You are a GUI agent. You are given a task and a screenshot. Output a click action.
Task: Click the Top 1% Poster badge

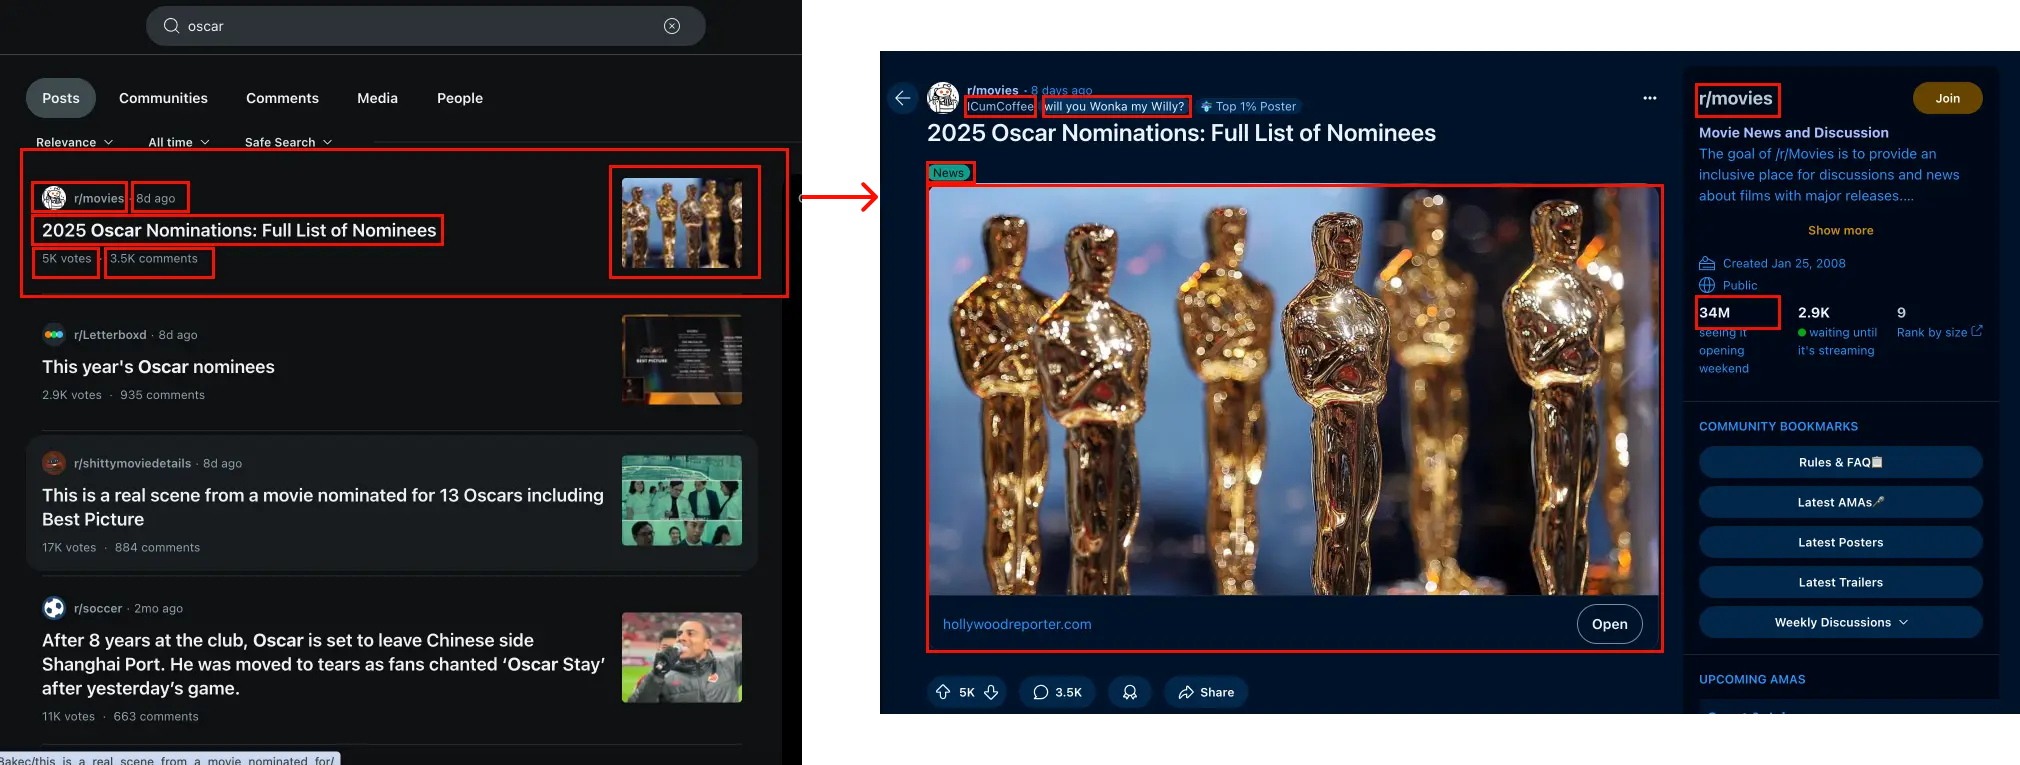click(1248, 106)
